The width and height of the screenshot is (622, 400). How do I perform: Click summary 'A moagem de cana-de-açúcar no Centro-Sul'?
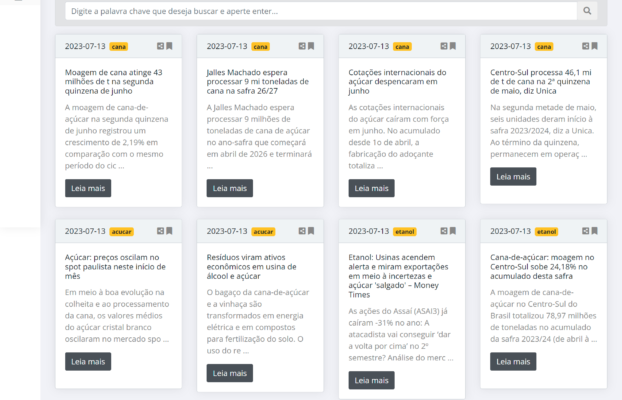point(543,315)
